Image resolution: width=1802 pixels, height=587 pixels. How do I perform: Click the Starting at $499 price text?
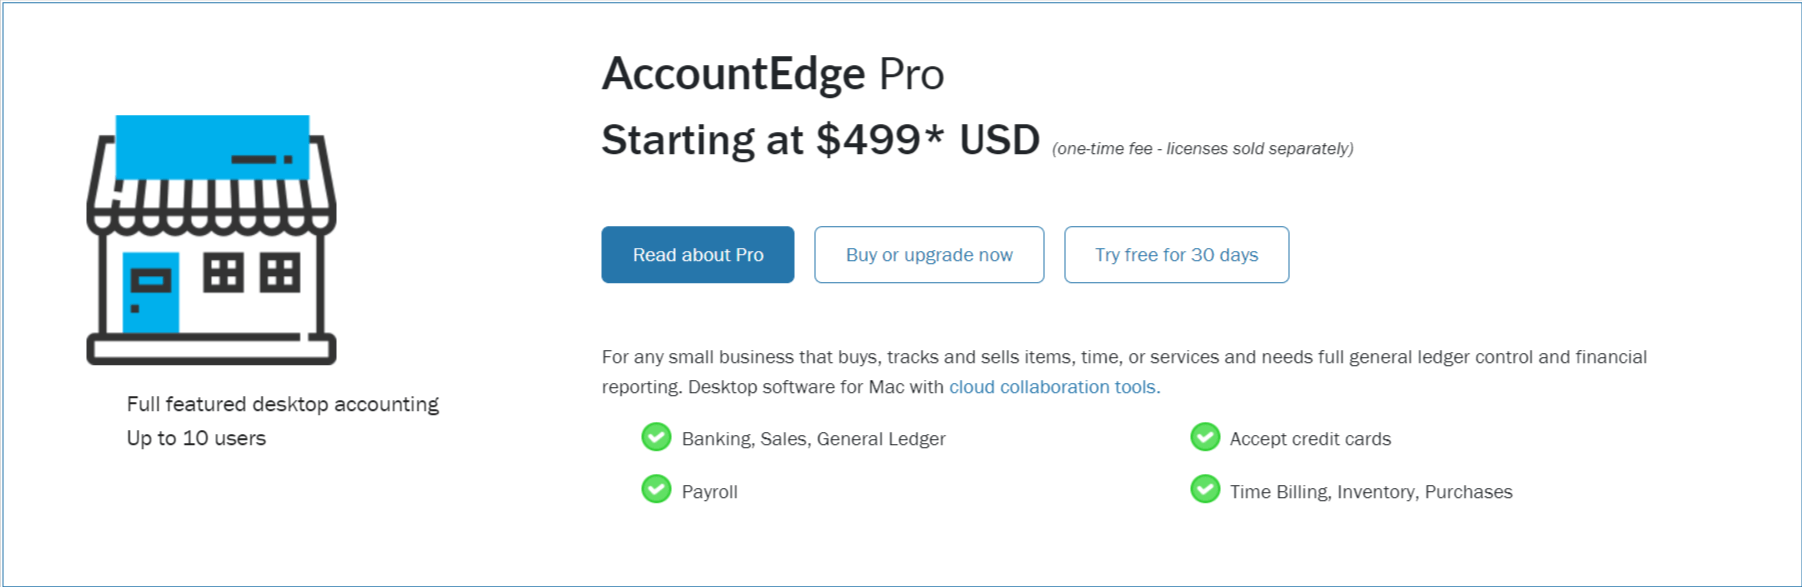[x=820, y=139]
